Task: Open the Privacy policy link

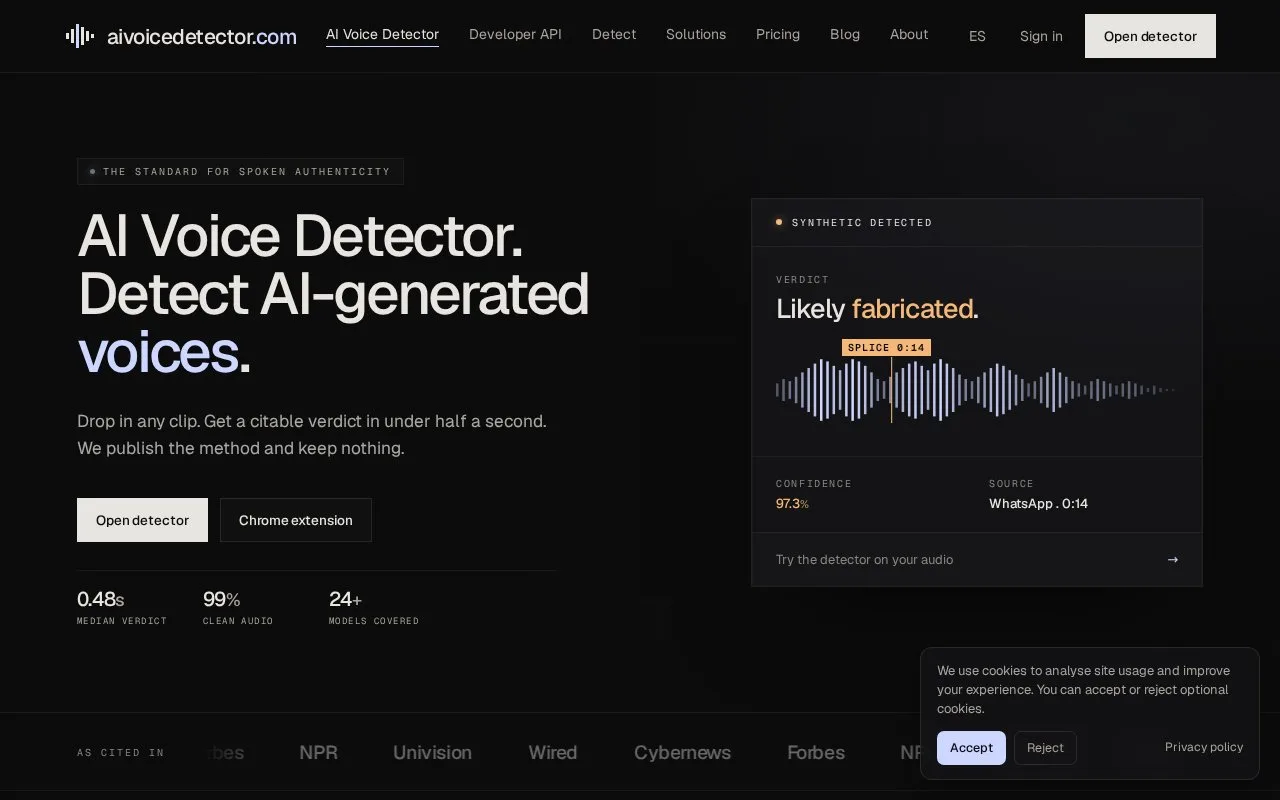Action: [1204, 747]
